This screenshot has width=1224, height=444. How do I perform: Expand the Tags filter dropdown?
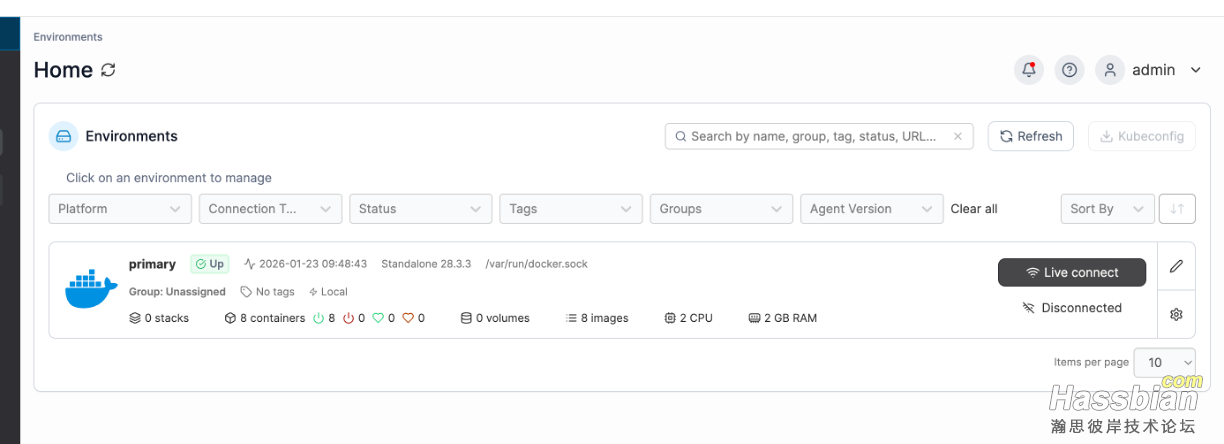pyautogui.click(x=569, y=209)
